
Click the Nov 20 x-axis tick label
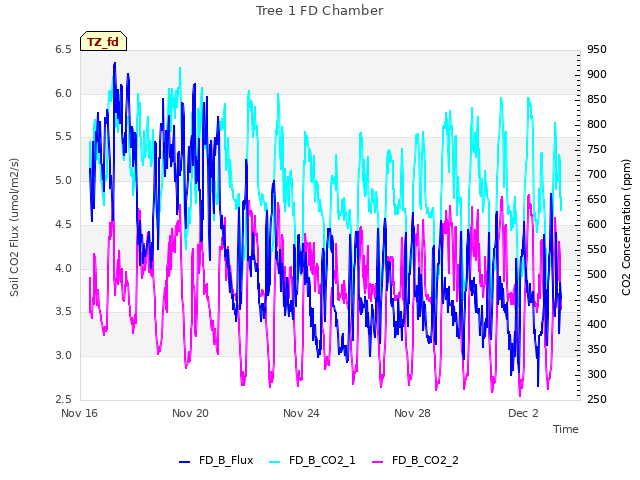click(x=190, y=413)
